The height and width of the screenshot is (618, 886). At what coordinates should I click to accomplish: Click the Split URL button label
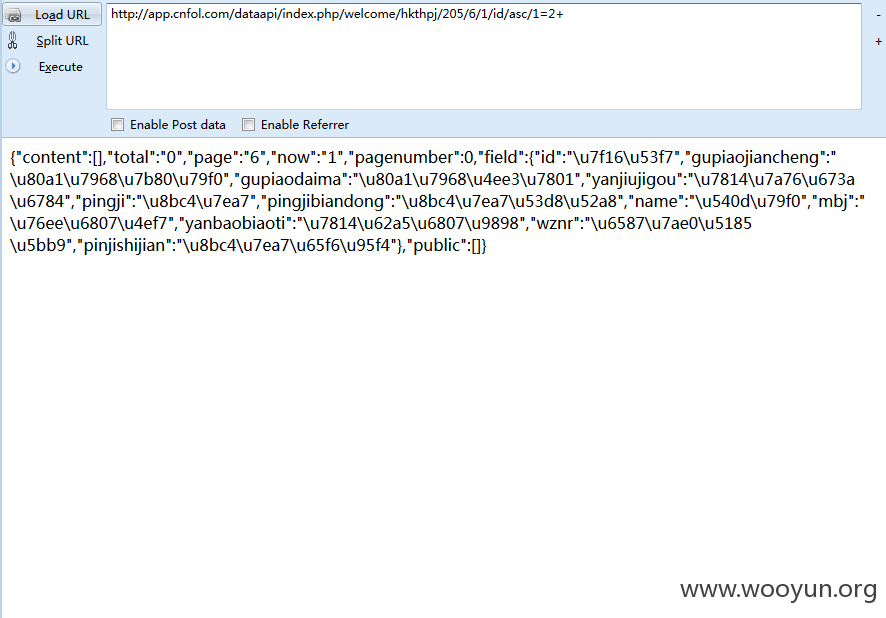click(62, 41)
